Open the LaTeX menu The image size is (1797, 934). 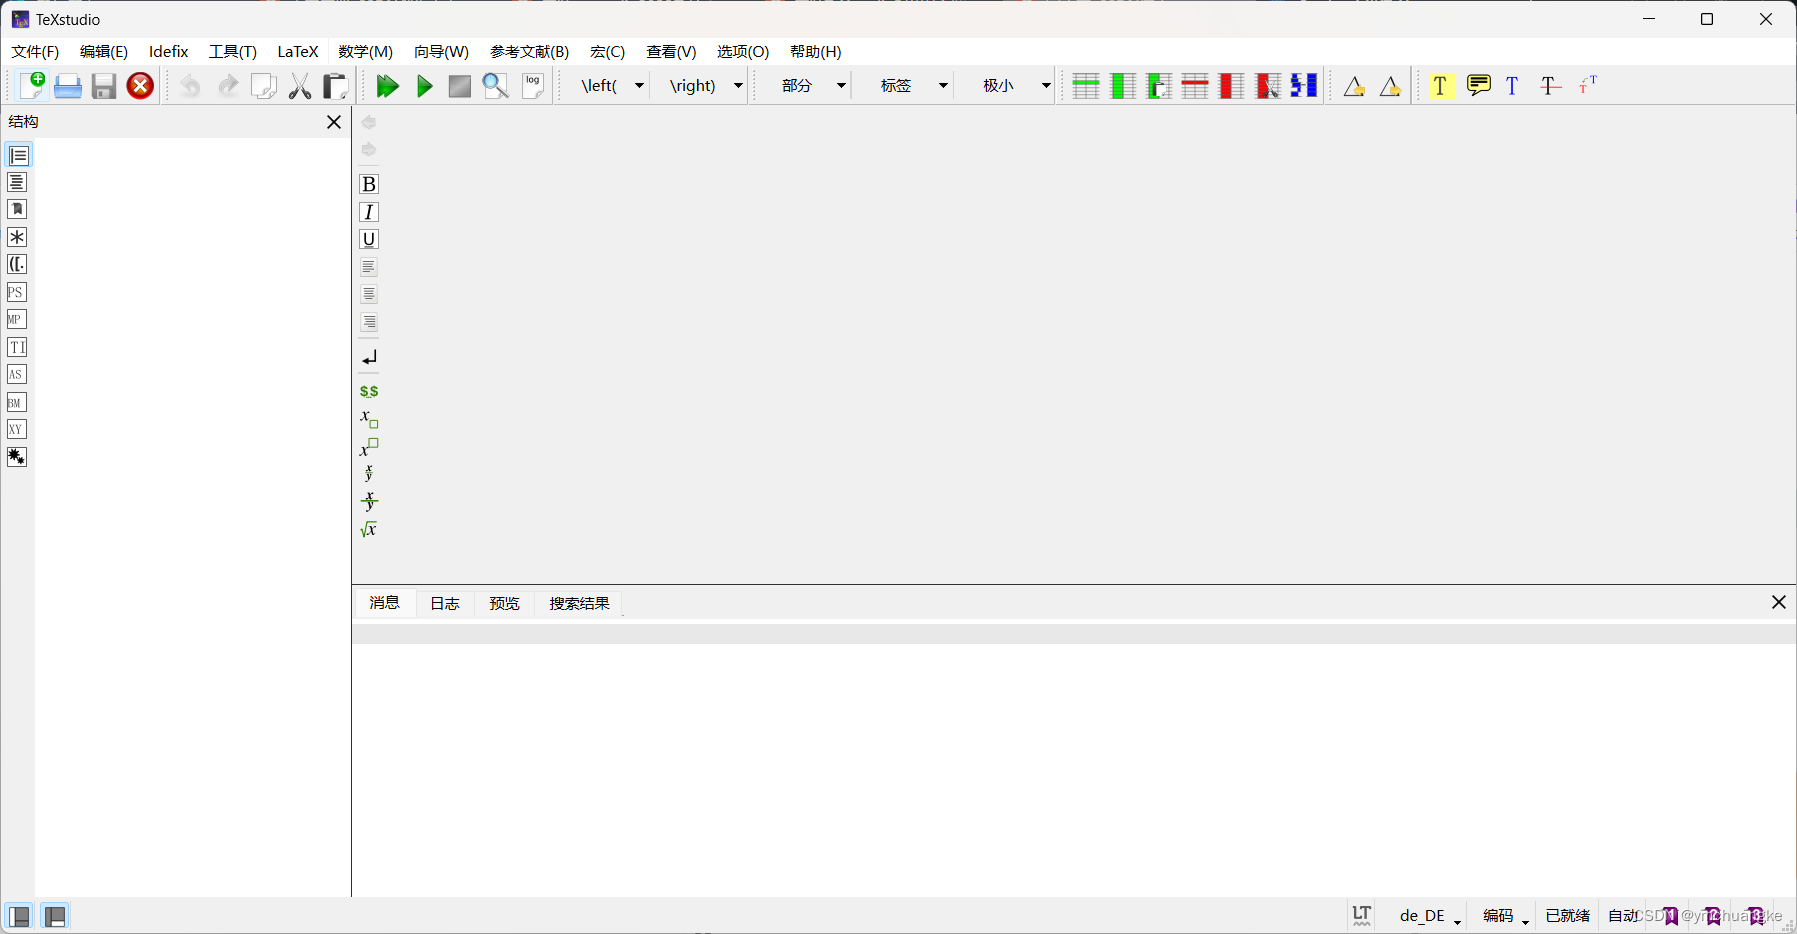(298, 52)
